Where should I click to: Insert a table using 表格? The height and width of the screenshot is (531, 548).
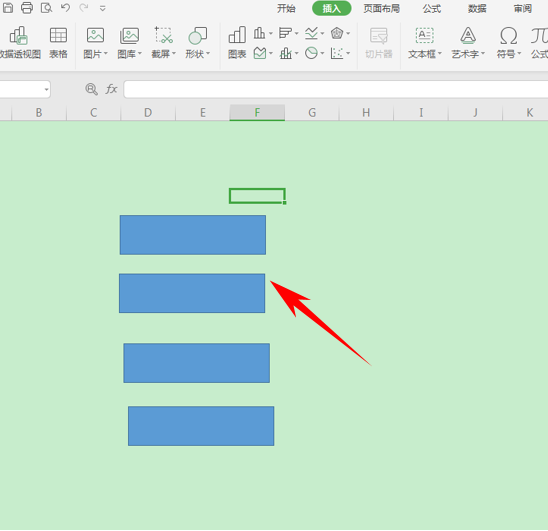pos(58,43)
